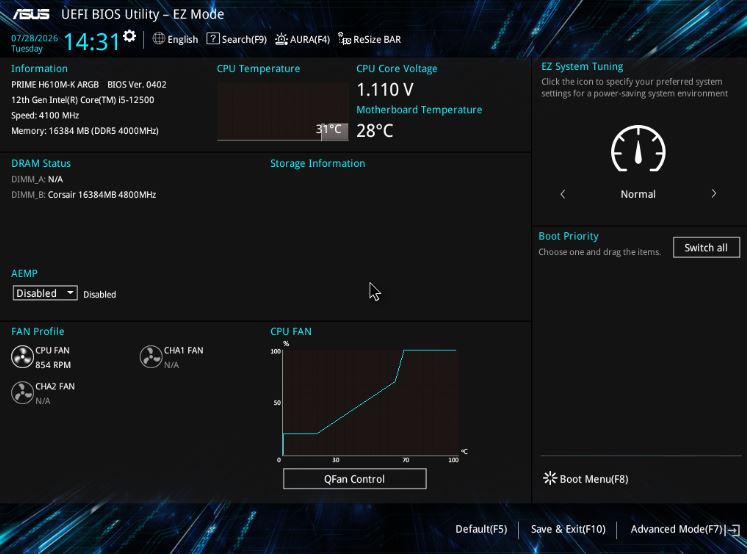Click the EZ System Tuning gauge icon
The width and height of the screenshot is (747, 554).
[x=638, y=149]
